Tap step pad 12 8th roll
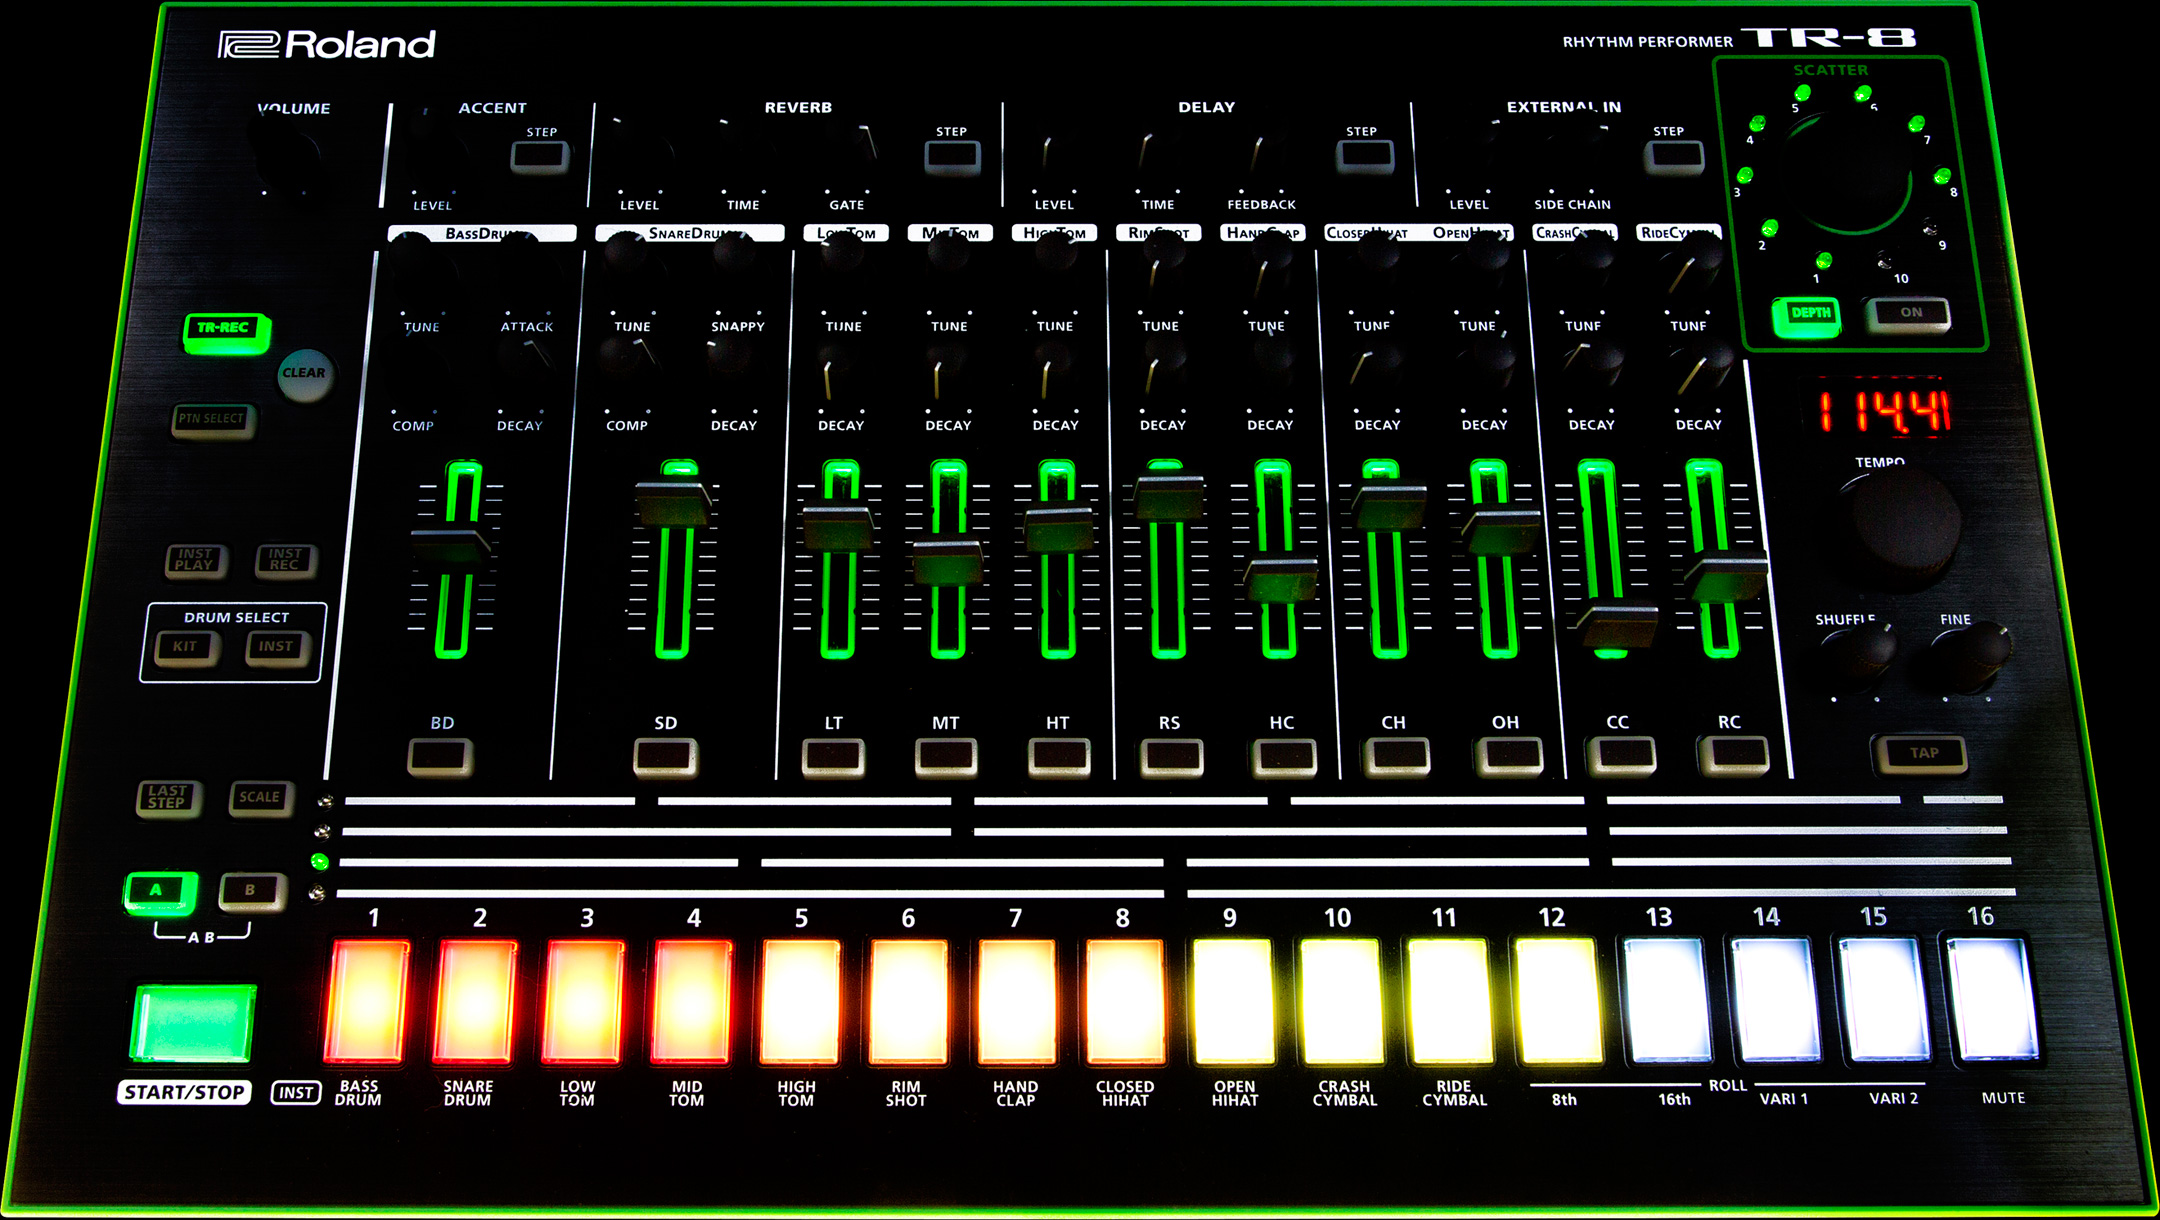Screen dimensions: 2160x1220 (x=1560, y=1000)
